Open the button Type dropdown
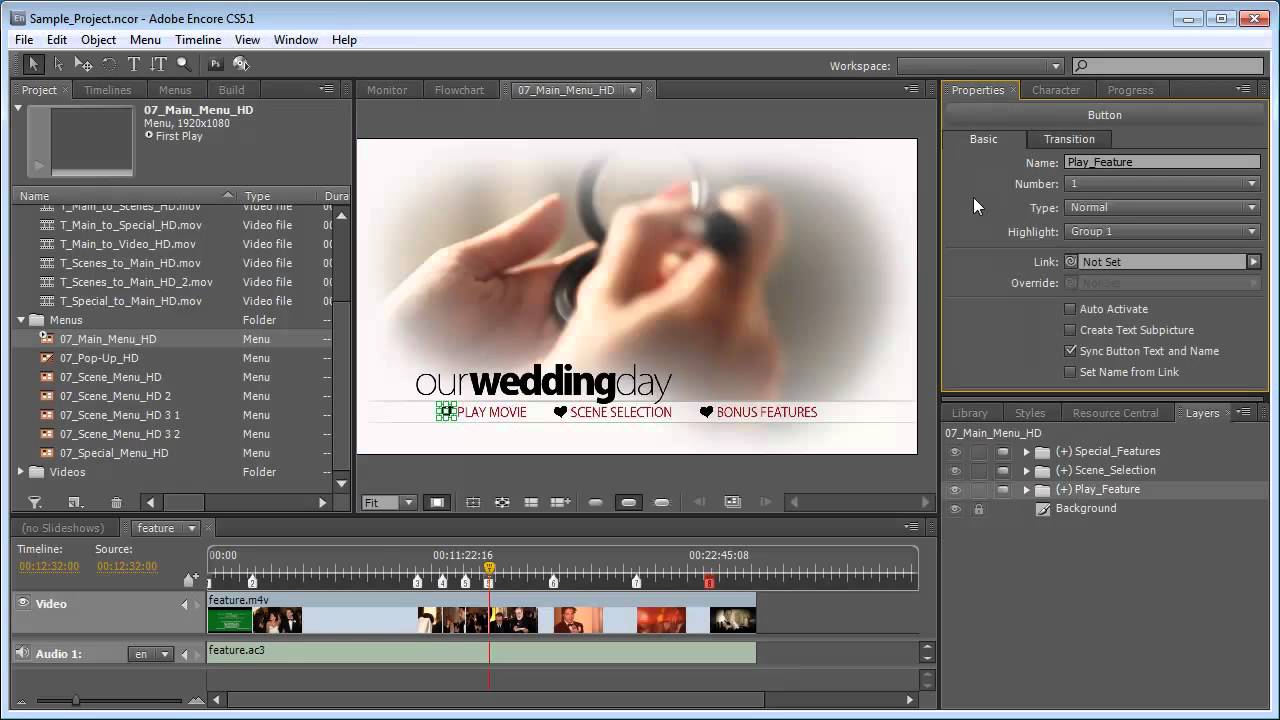This screenshot has height=720, width=1280. pyautogui.click(x=1162, y=208)
